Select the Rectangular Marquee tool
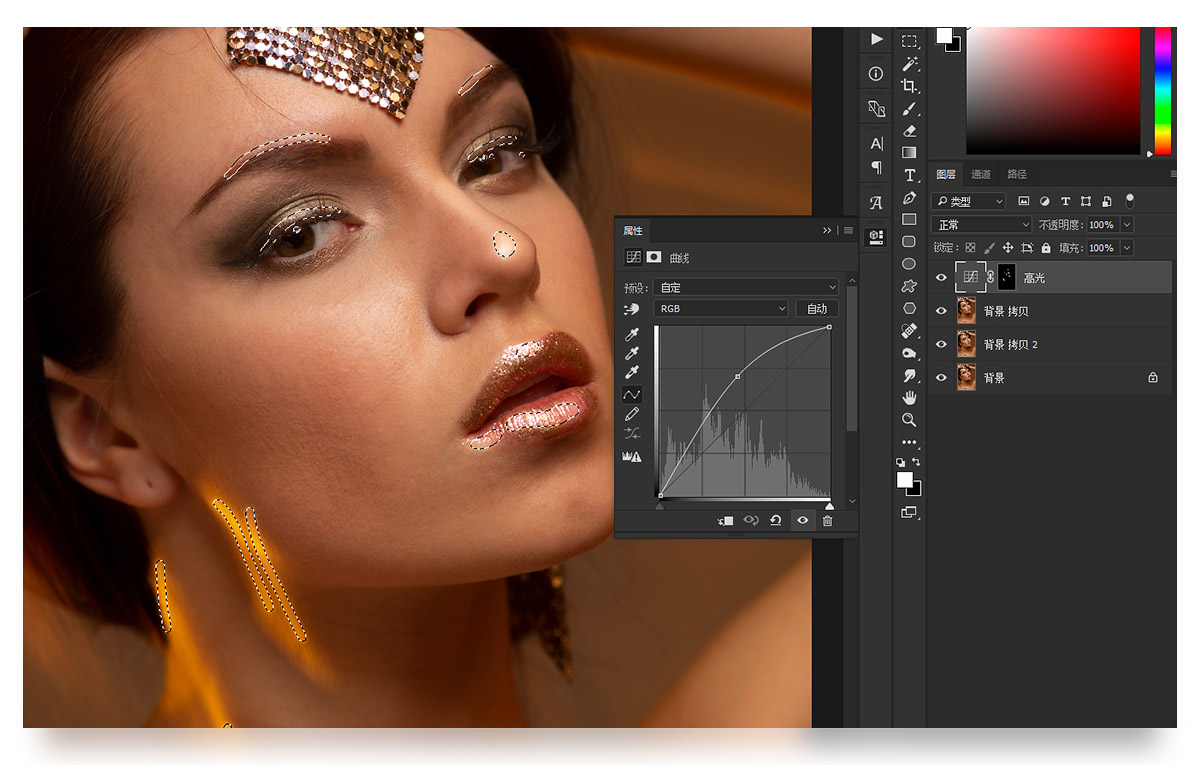The image size is (1200, 765). (x=909, y=42)
